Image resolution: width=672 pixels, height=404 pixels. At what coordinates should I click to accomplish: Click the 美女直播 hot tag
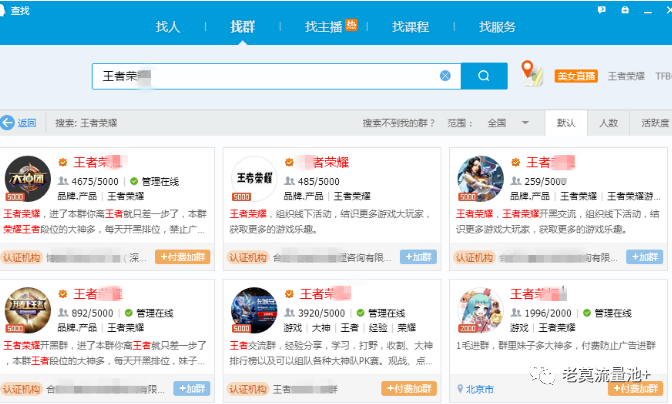[576, 76]
